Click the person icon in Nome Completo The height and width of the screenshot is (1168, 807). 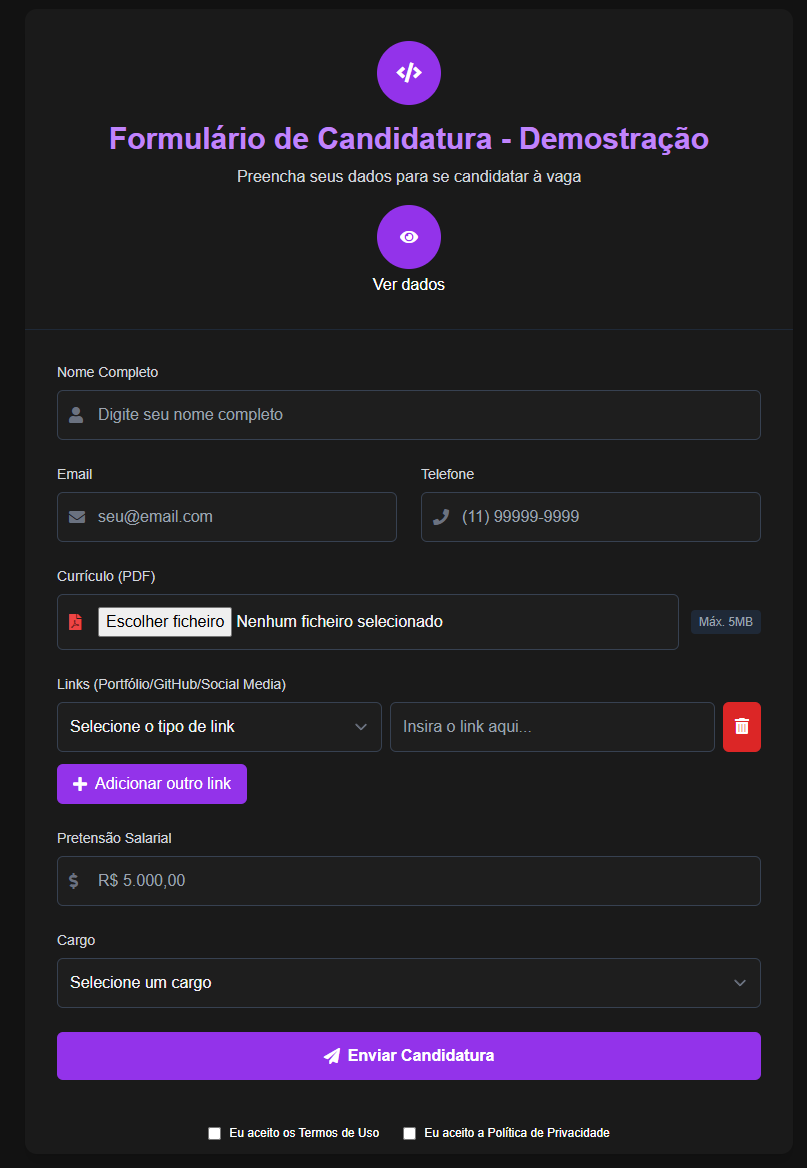pos(76,415)
